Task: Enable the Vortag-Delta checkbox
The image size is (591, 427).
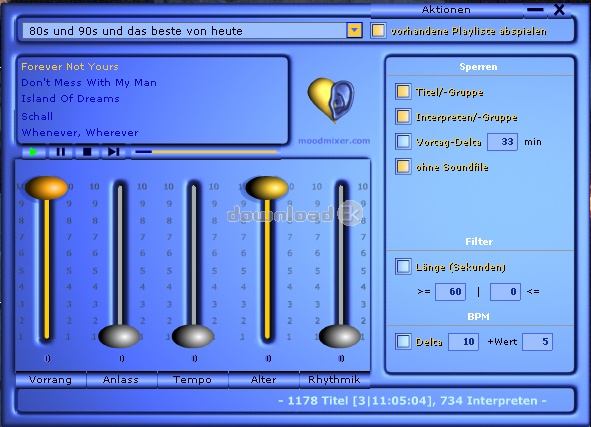Action: point(403,142)
